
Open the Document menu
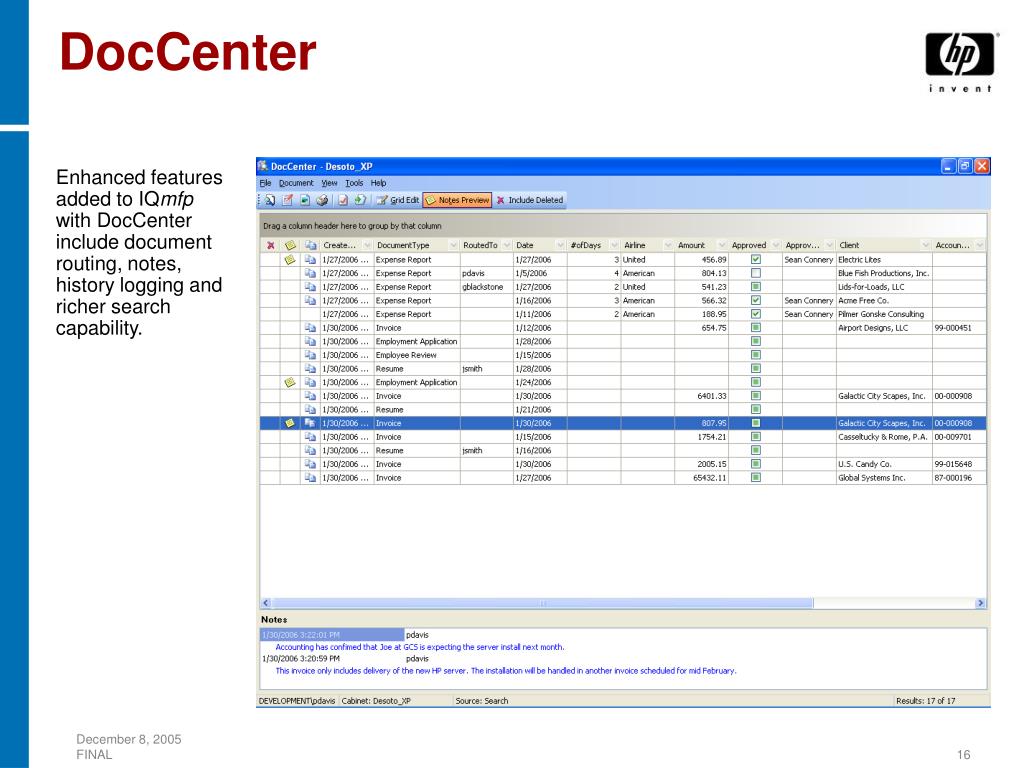pyautogui.click(x=296, y=184)
